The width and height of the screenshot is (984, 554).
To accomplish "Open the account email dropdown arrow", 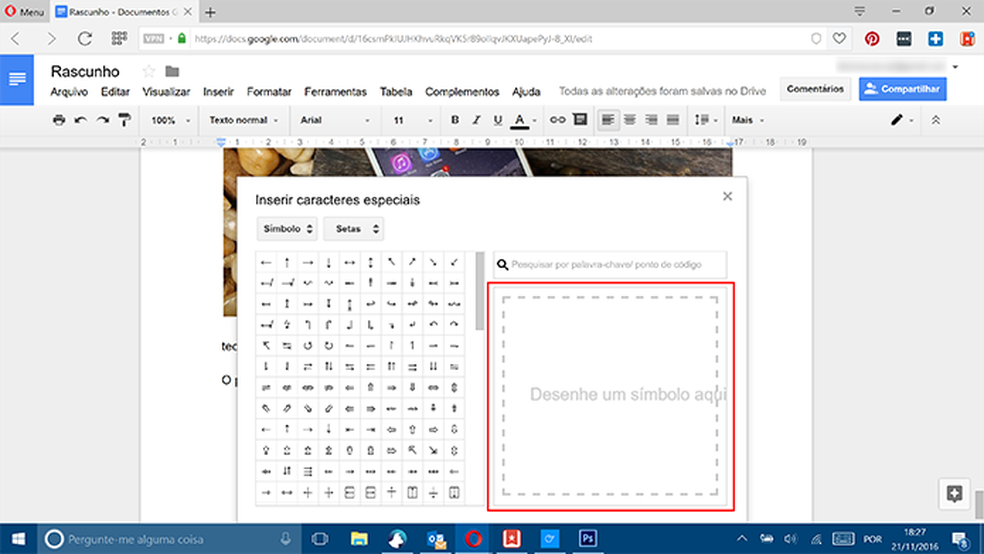I will 955,67.
